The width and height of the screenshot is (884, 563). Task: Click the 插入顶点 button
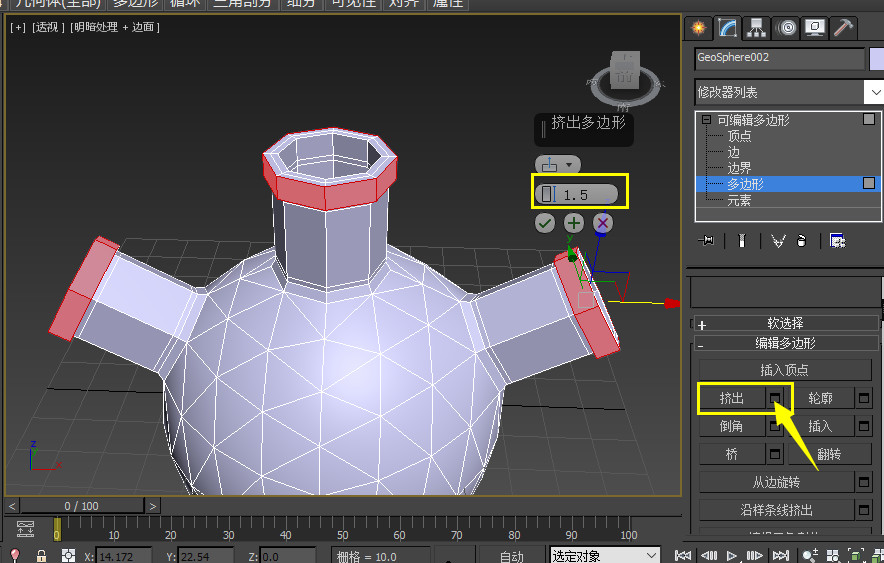(785, 370)
